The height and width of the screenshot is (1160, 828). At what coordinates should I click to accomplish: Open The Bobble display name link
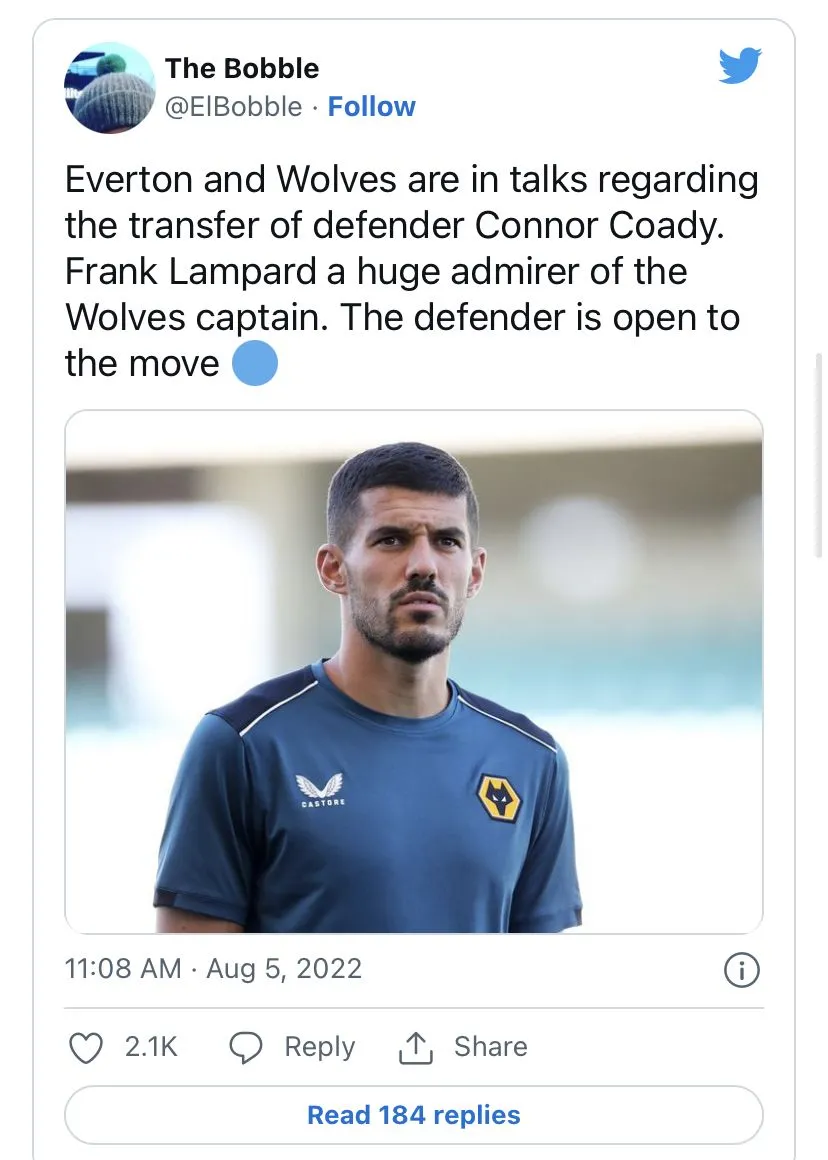tap(242, 68)
